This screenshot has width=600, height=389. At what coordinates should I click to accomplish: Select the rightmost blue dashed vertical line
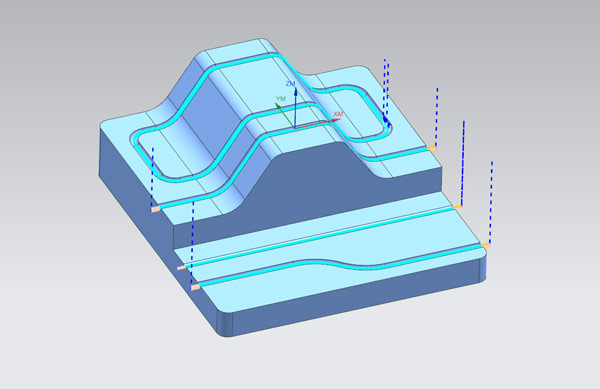click(x=491, y=202)
